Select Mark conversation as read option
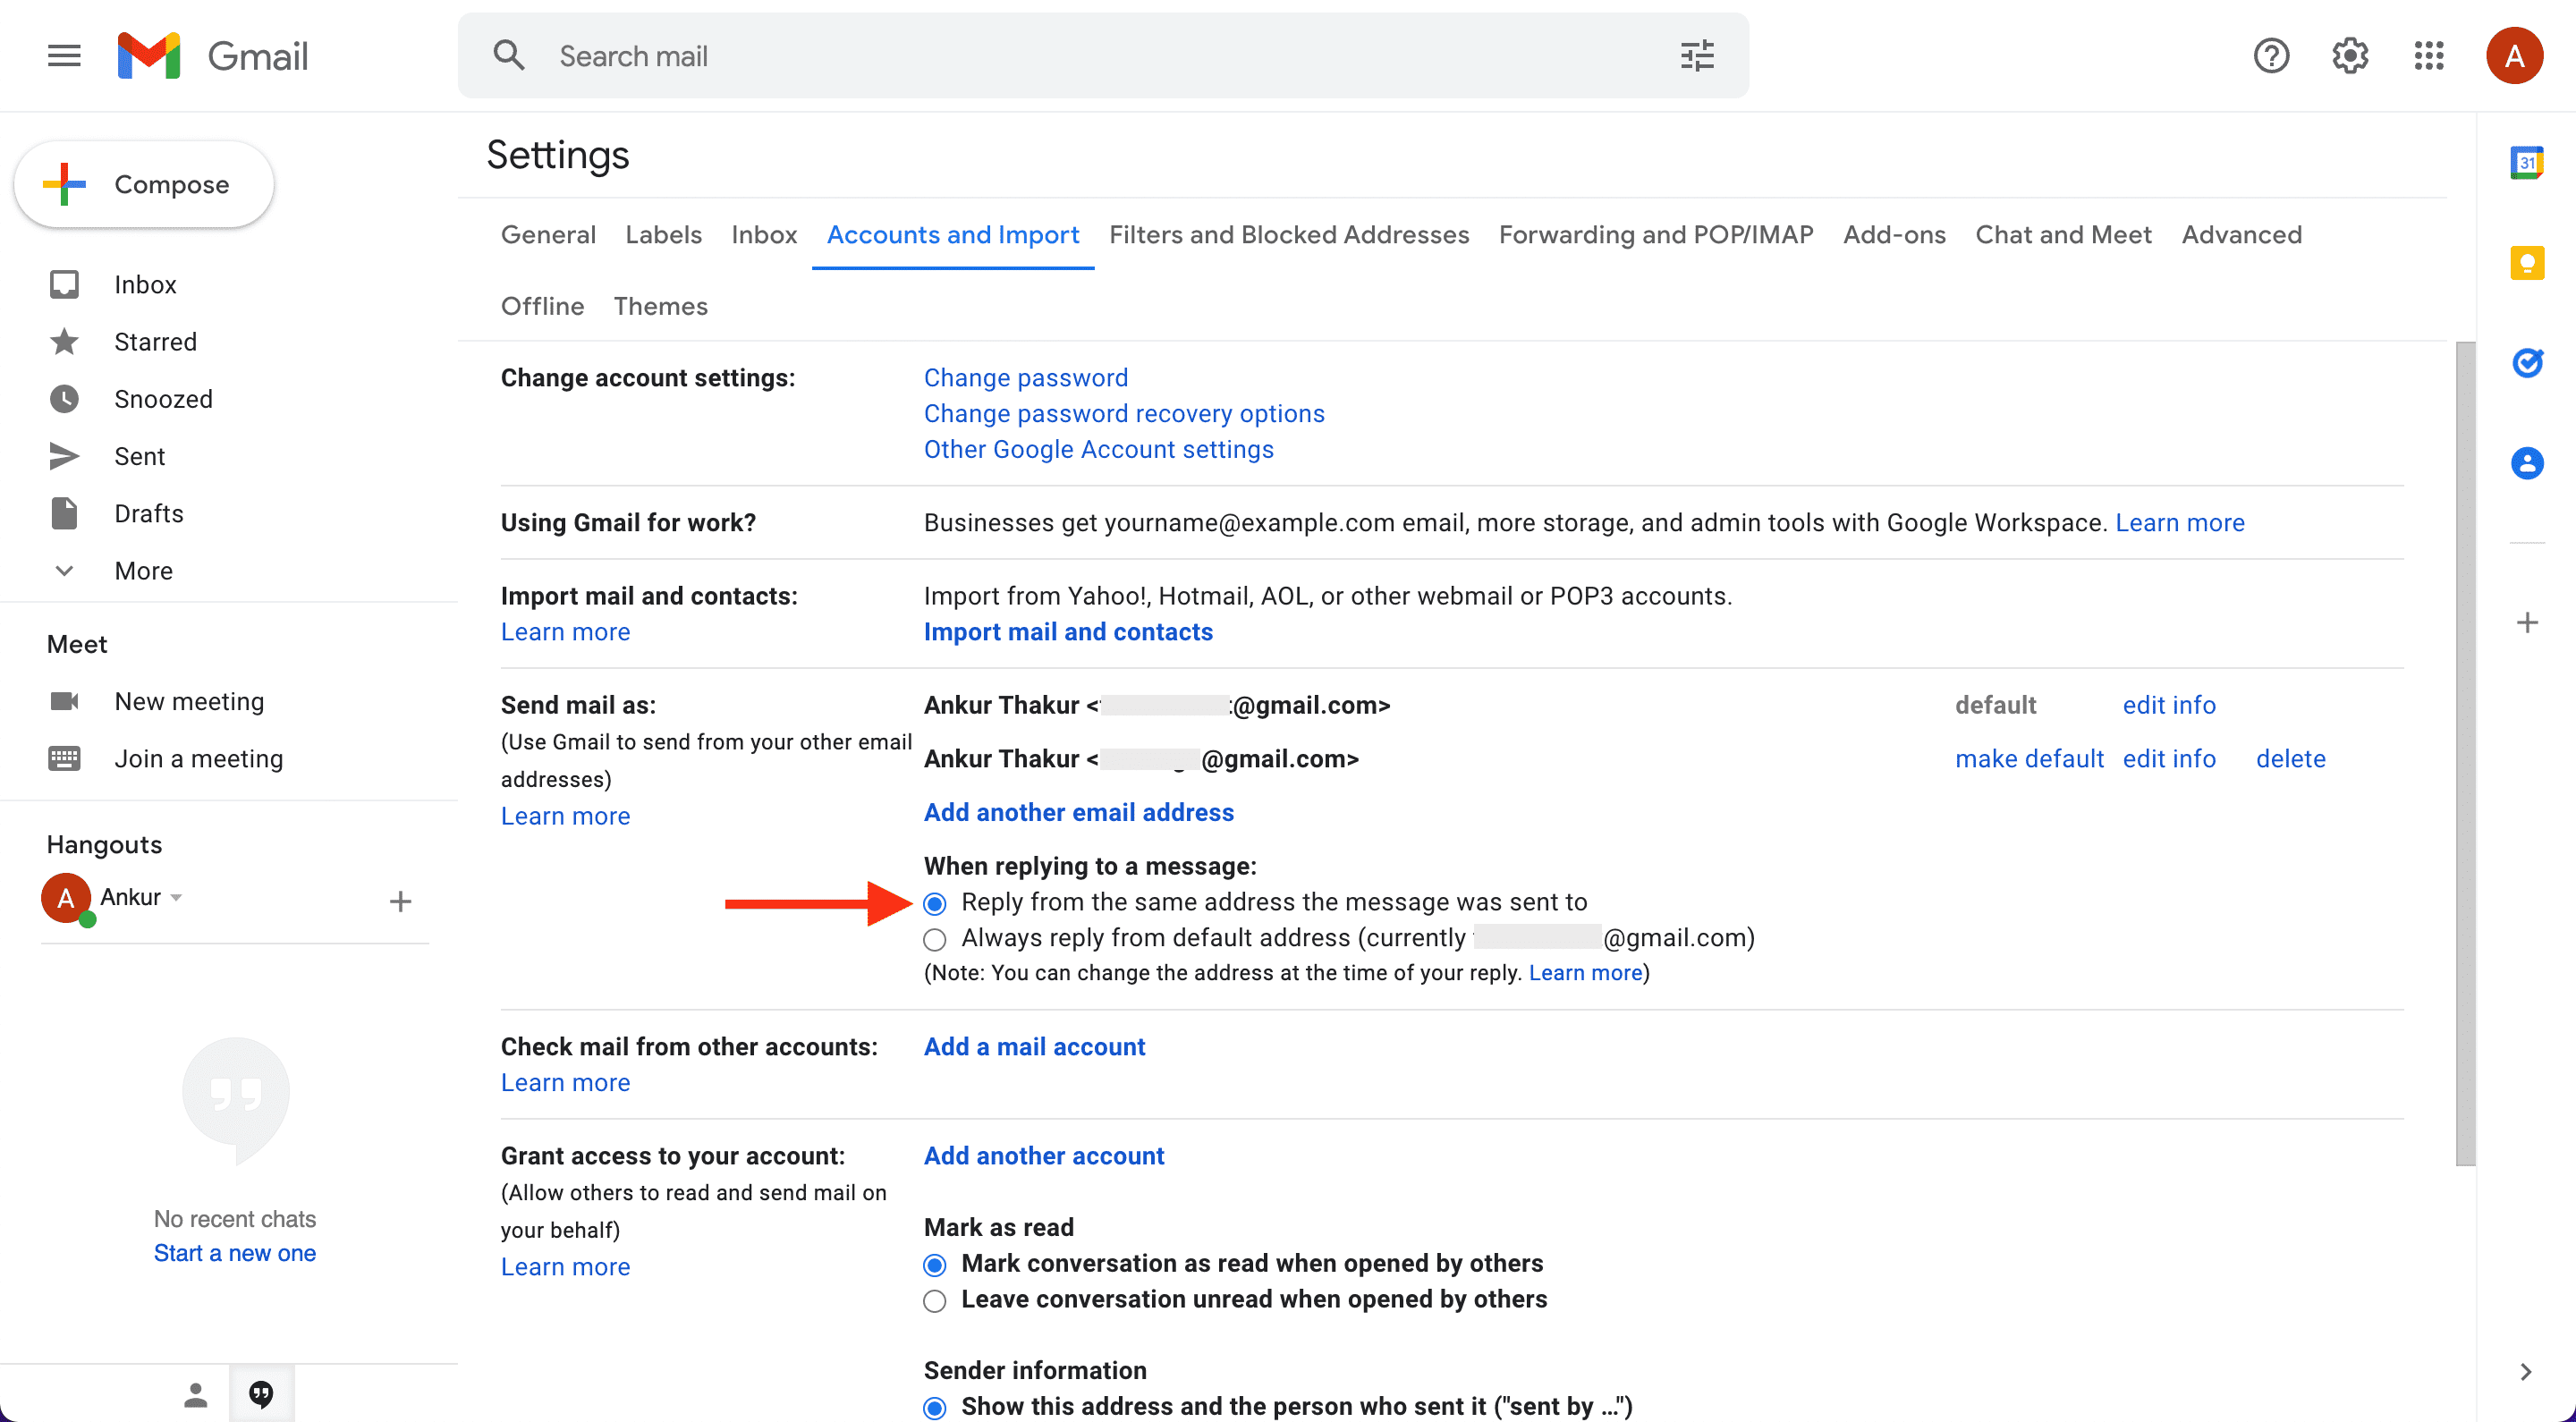The width and height of the screenshot is (2576, 1422). pos(935,1265)
